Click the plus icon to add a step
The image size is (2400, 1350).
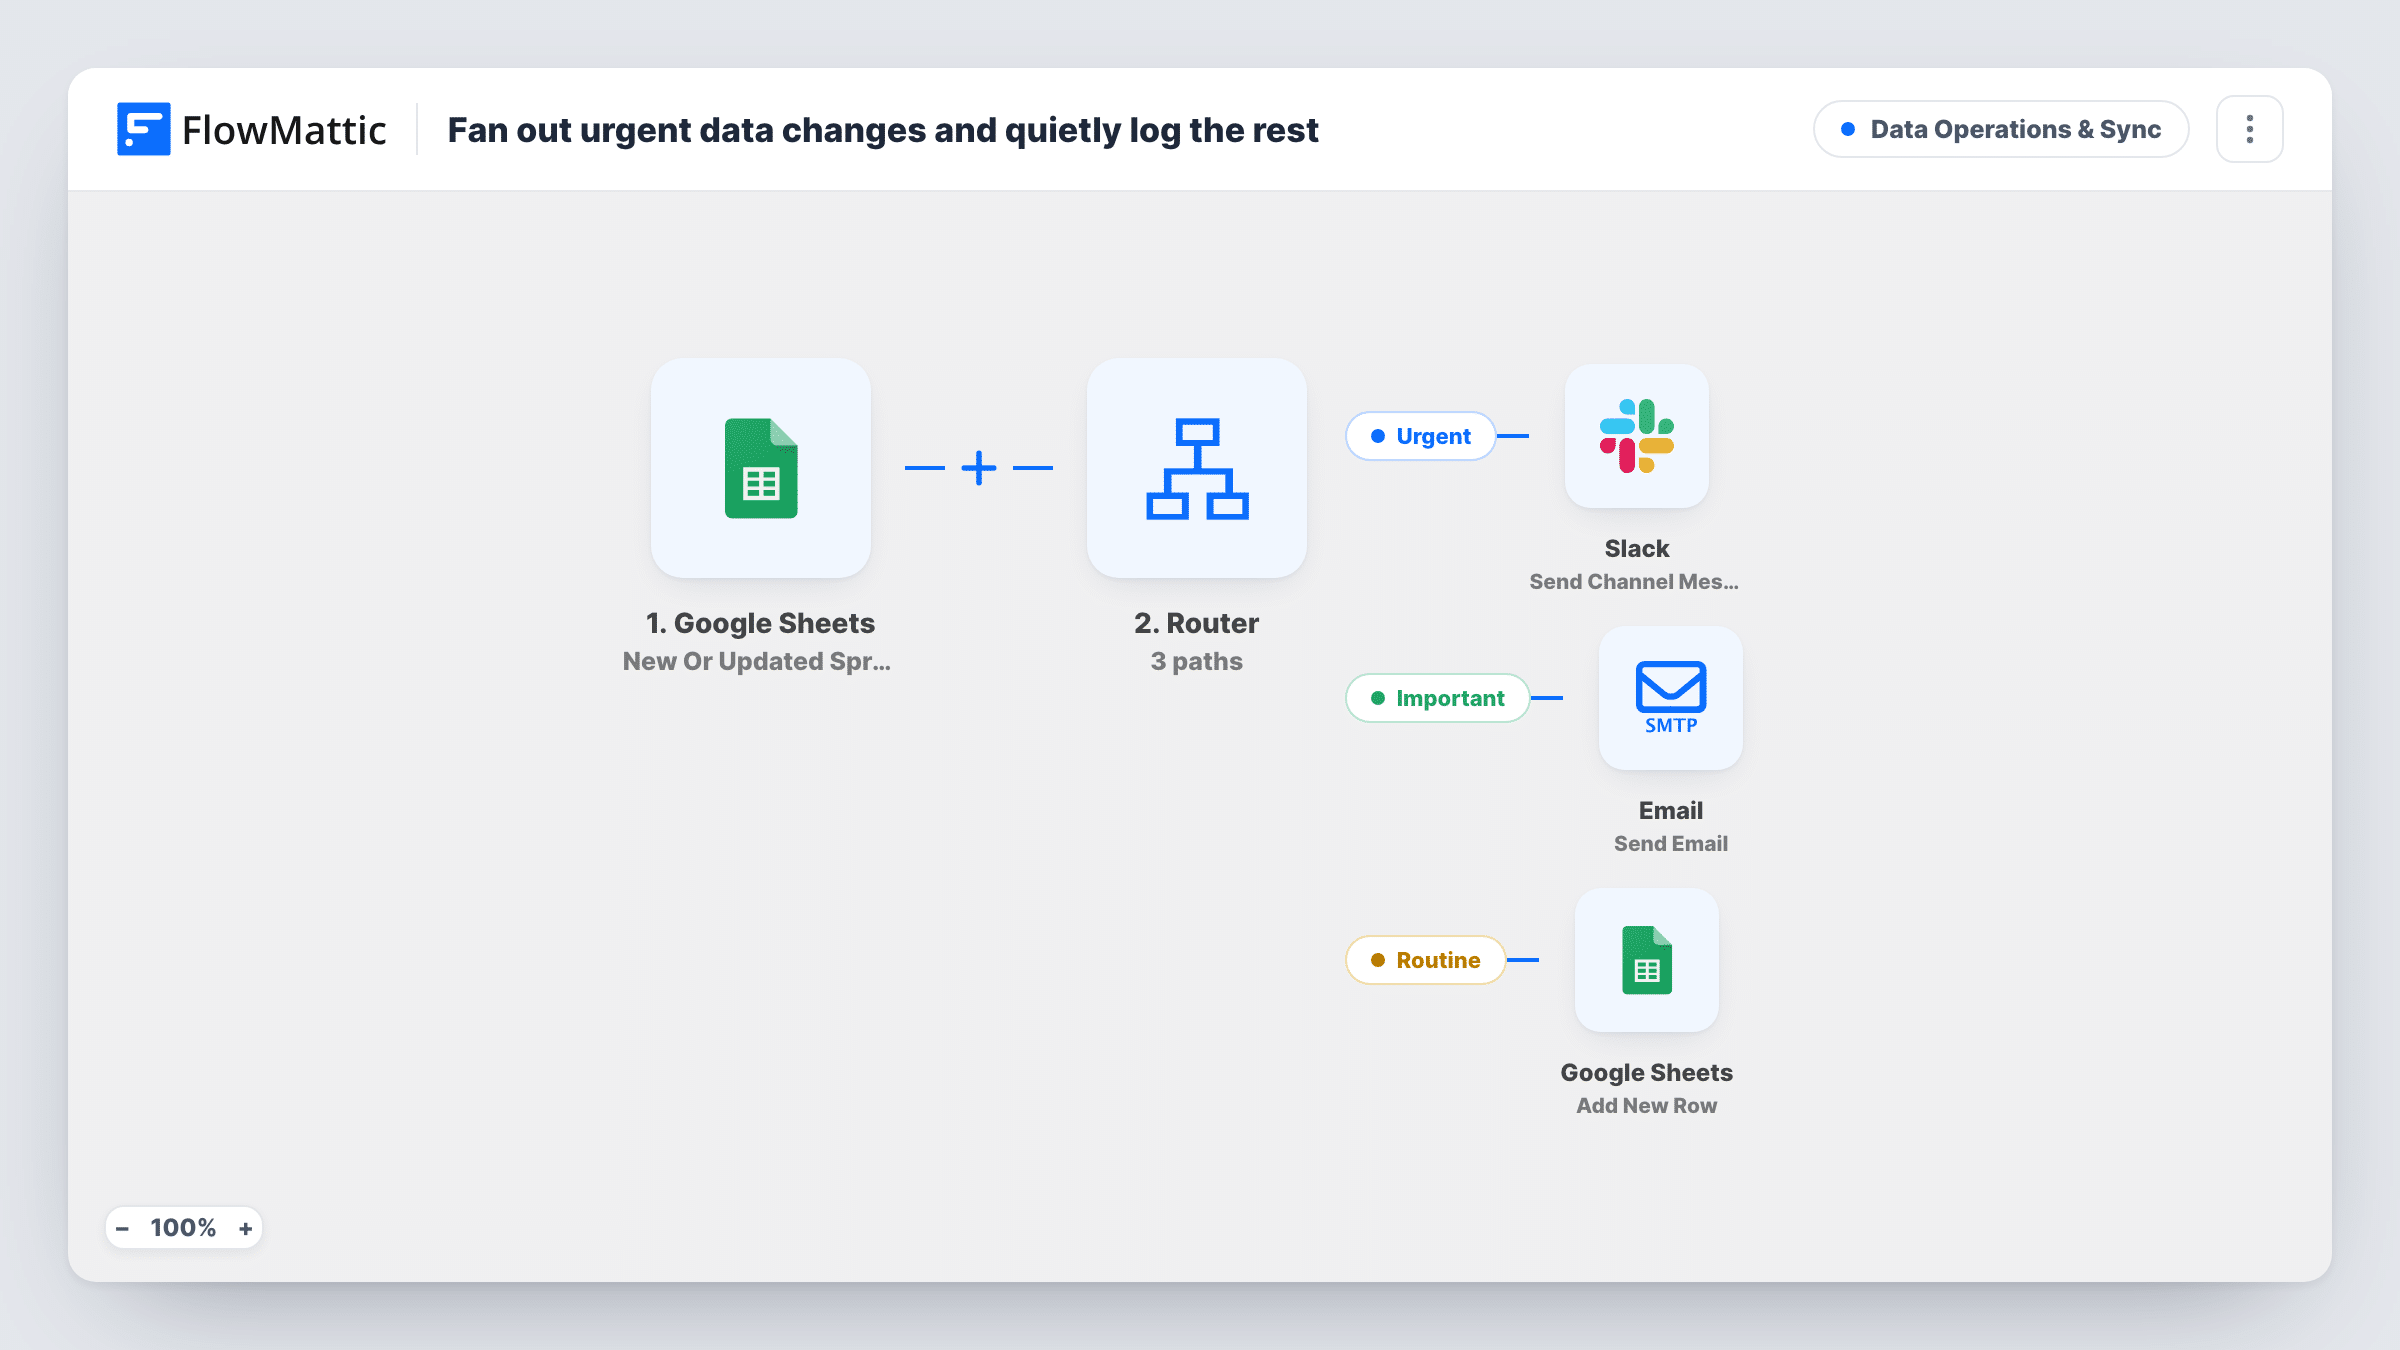click(979, 468)
